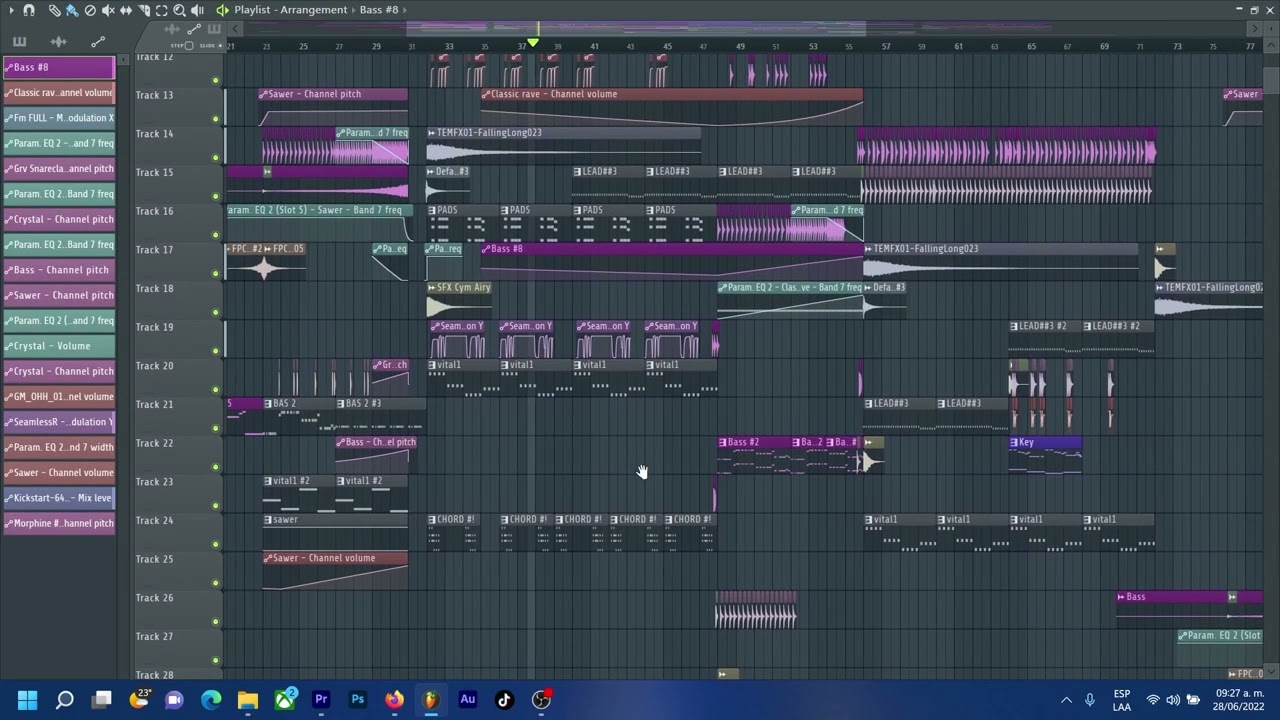
Task: Click the Track 16 header label
Action: pos(154,211)
